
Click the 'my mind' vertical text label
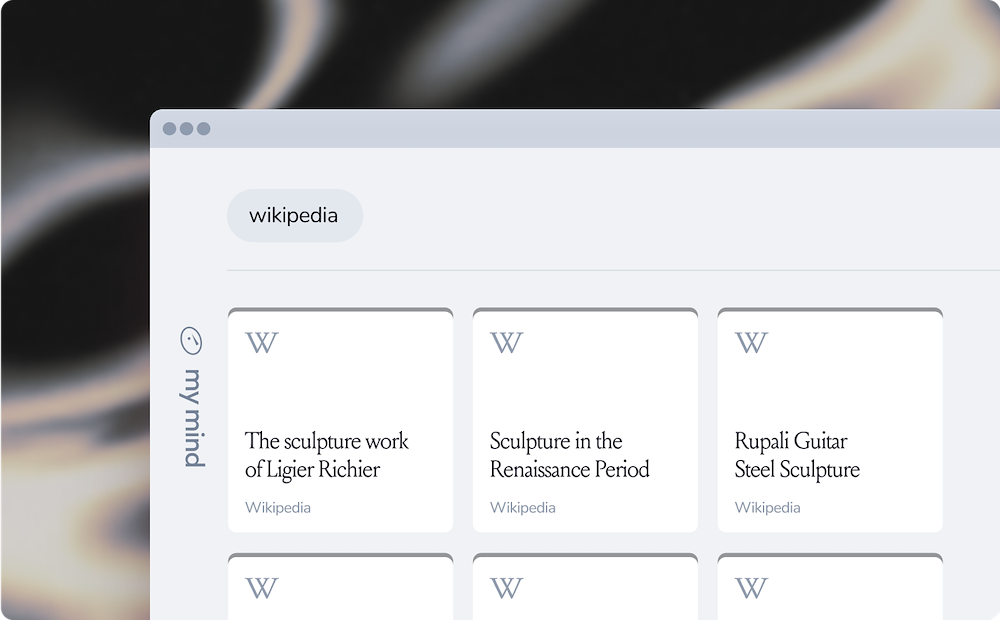pos(193,417)
